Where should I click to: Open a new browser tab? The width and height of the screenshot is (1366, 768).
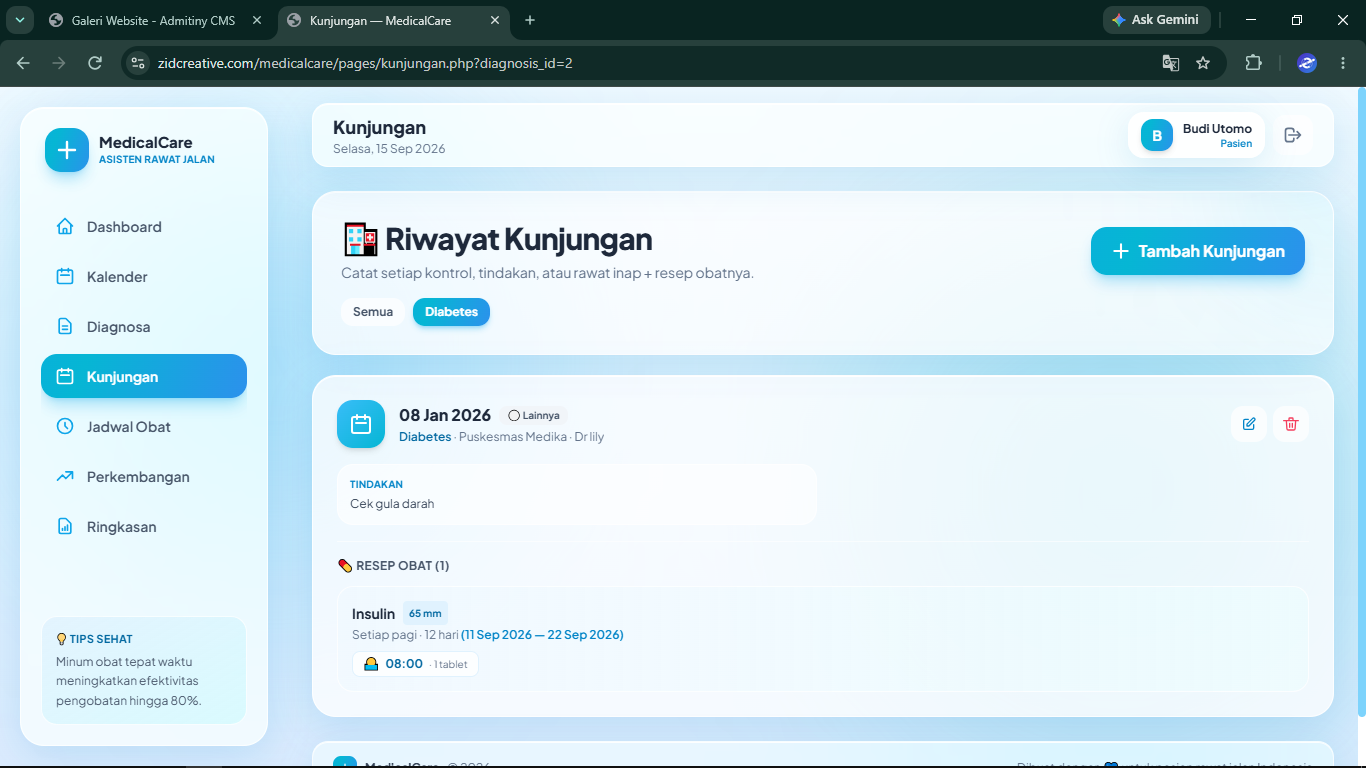click(x=530, y=20)
